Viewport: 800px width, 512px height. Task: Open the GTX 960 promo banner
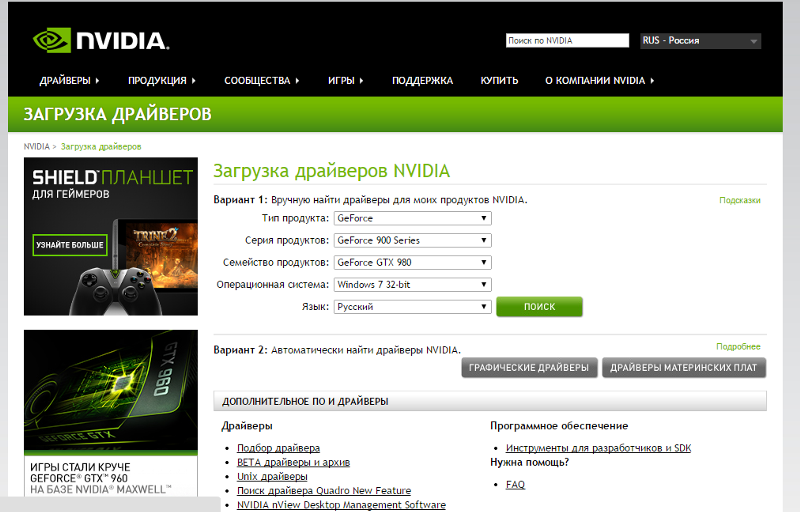coord(111,413)
